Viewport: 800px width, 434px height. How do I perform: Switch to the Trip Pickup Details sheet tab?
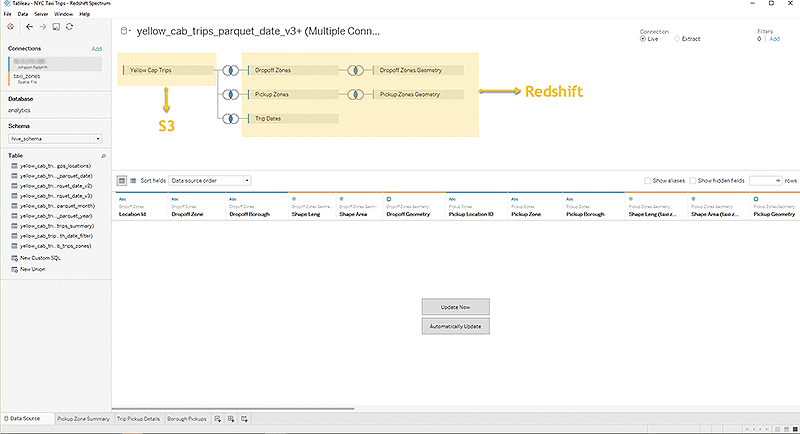click(138, 419)
